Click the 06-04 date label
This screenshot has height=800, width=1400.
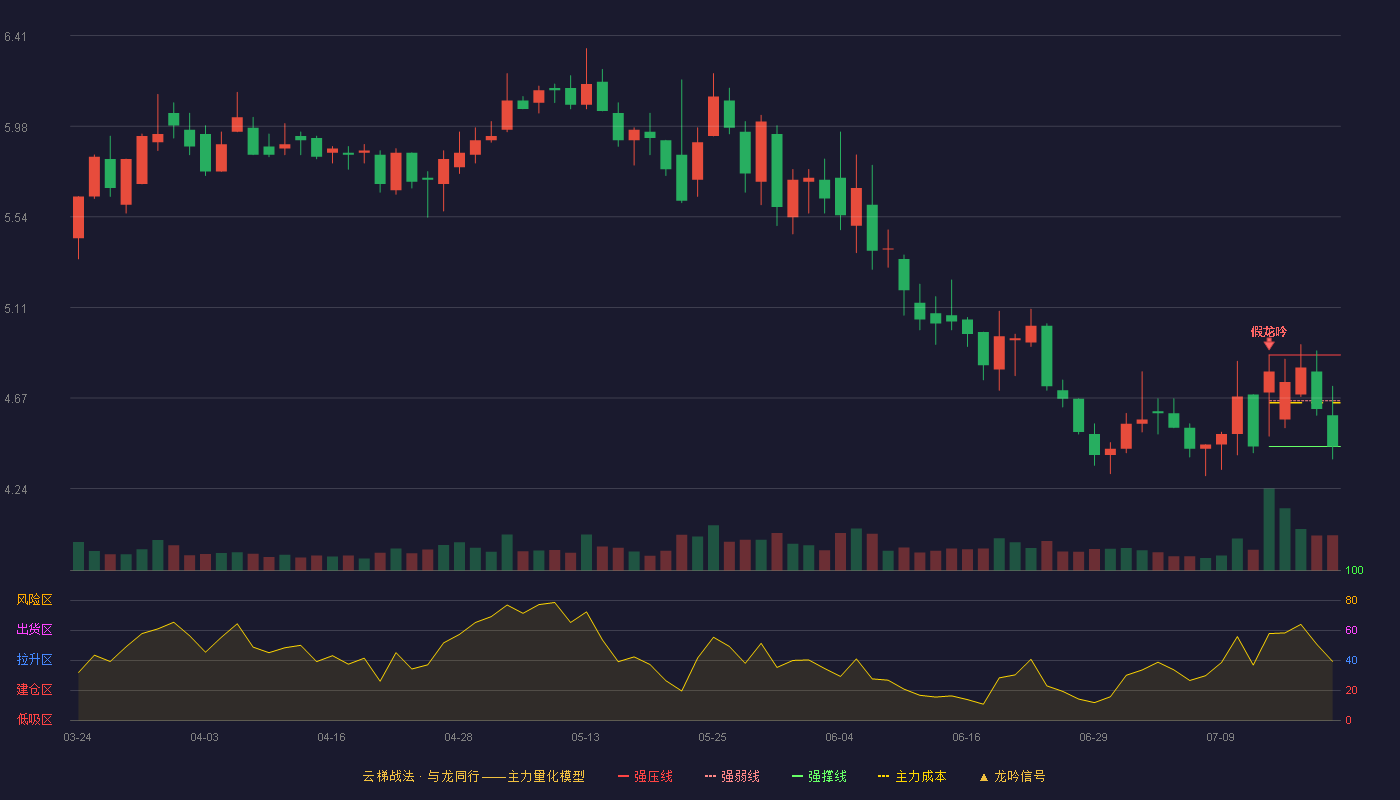click(x=839, y=737)
